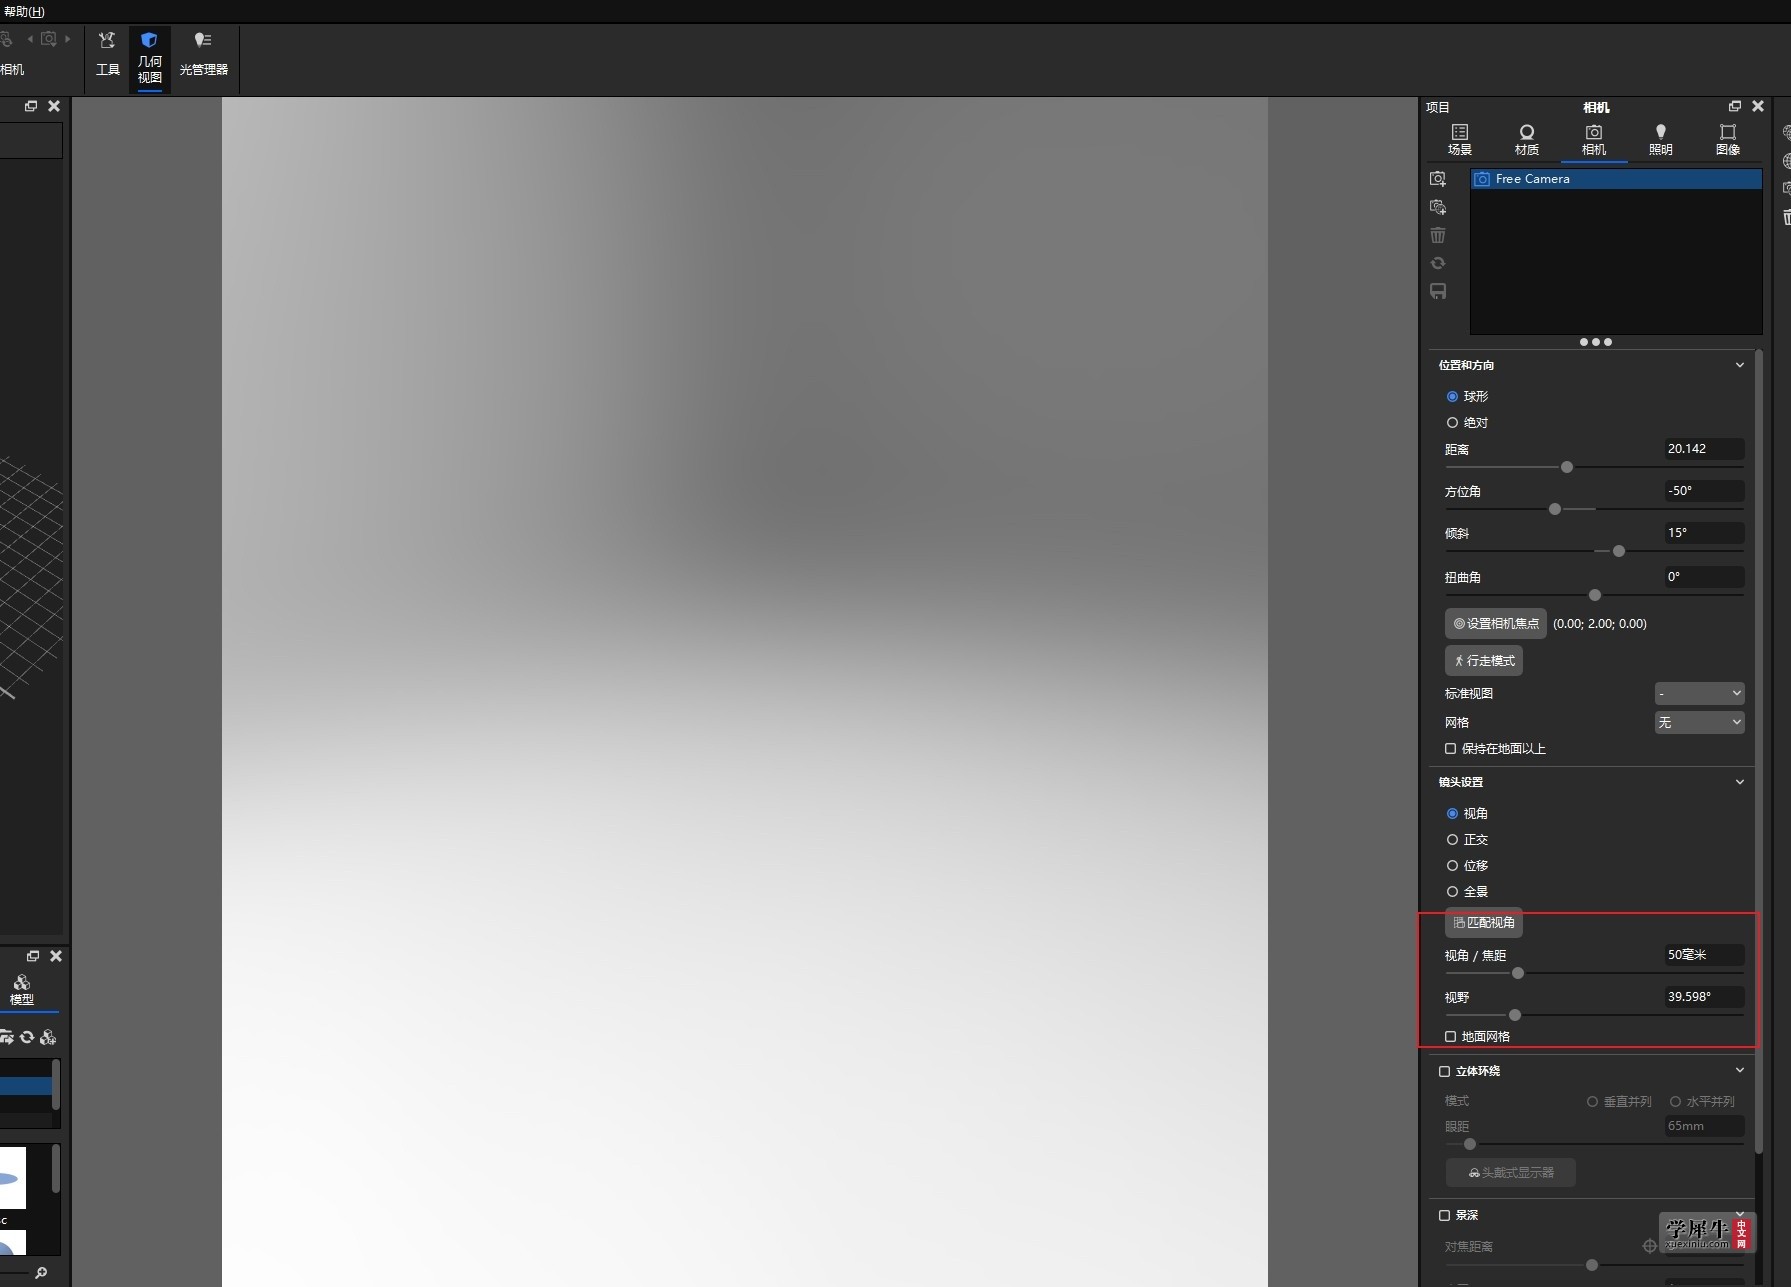Delete camera with the trash icon
Screen dimensions: 1791x1287
[x=1438, y=235]
